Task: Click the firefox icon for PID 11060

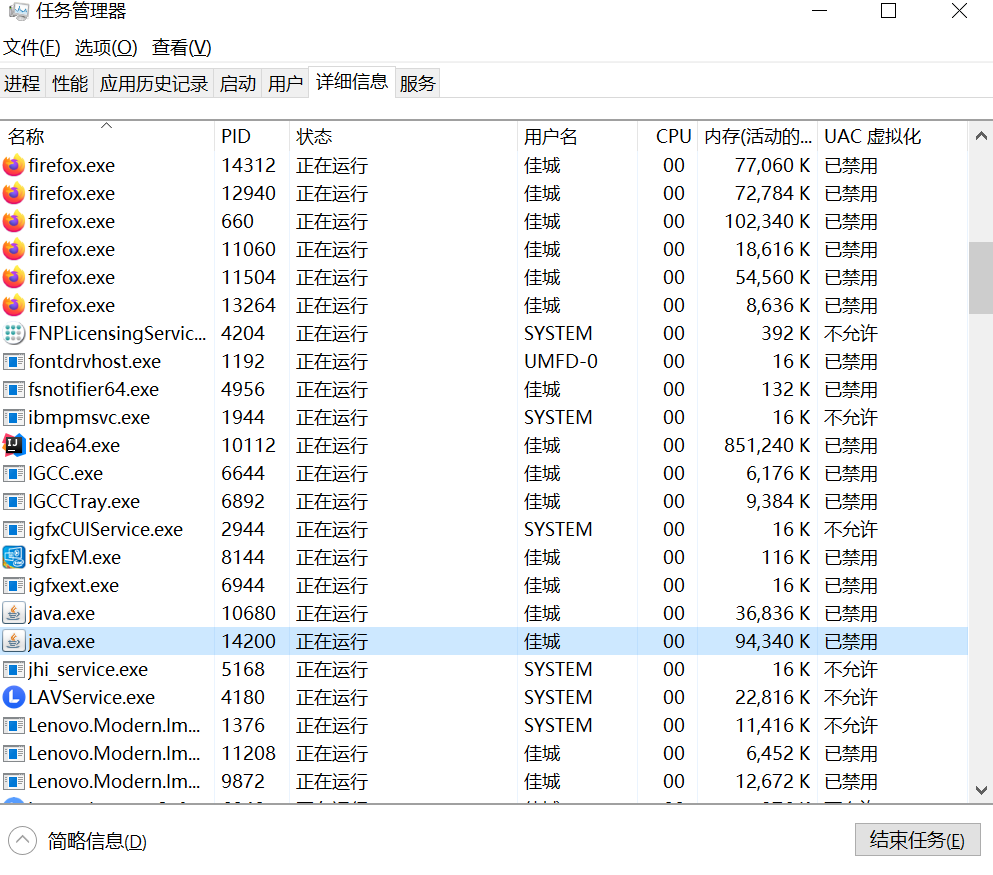Action: (x=14, y=249)
